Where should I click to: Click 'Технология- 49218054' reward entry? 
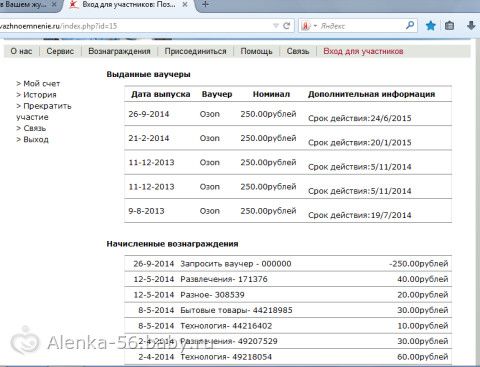pos(226,357)
